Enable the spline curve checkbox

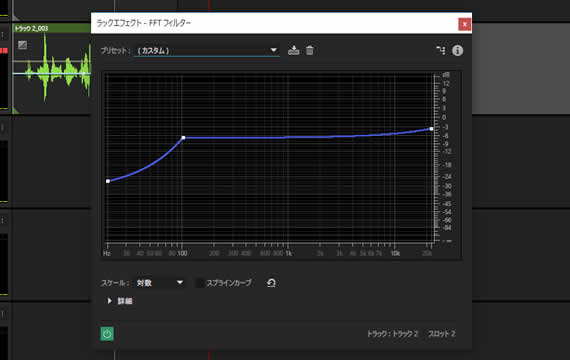[200, 283]
